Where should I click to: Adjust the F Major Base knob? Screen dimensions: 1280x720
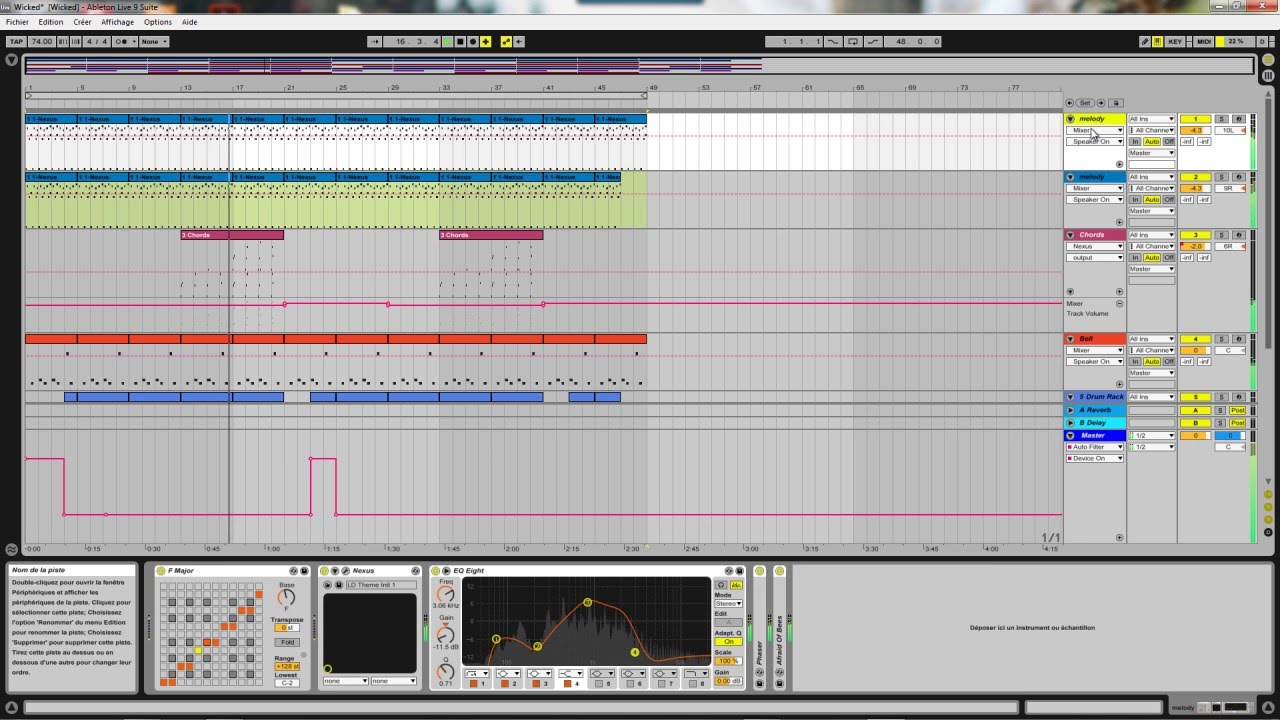(x=287, y=599)
